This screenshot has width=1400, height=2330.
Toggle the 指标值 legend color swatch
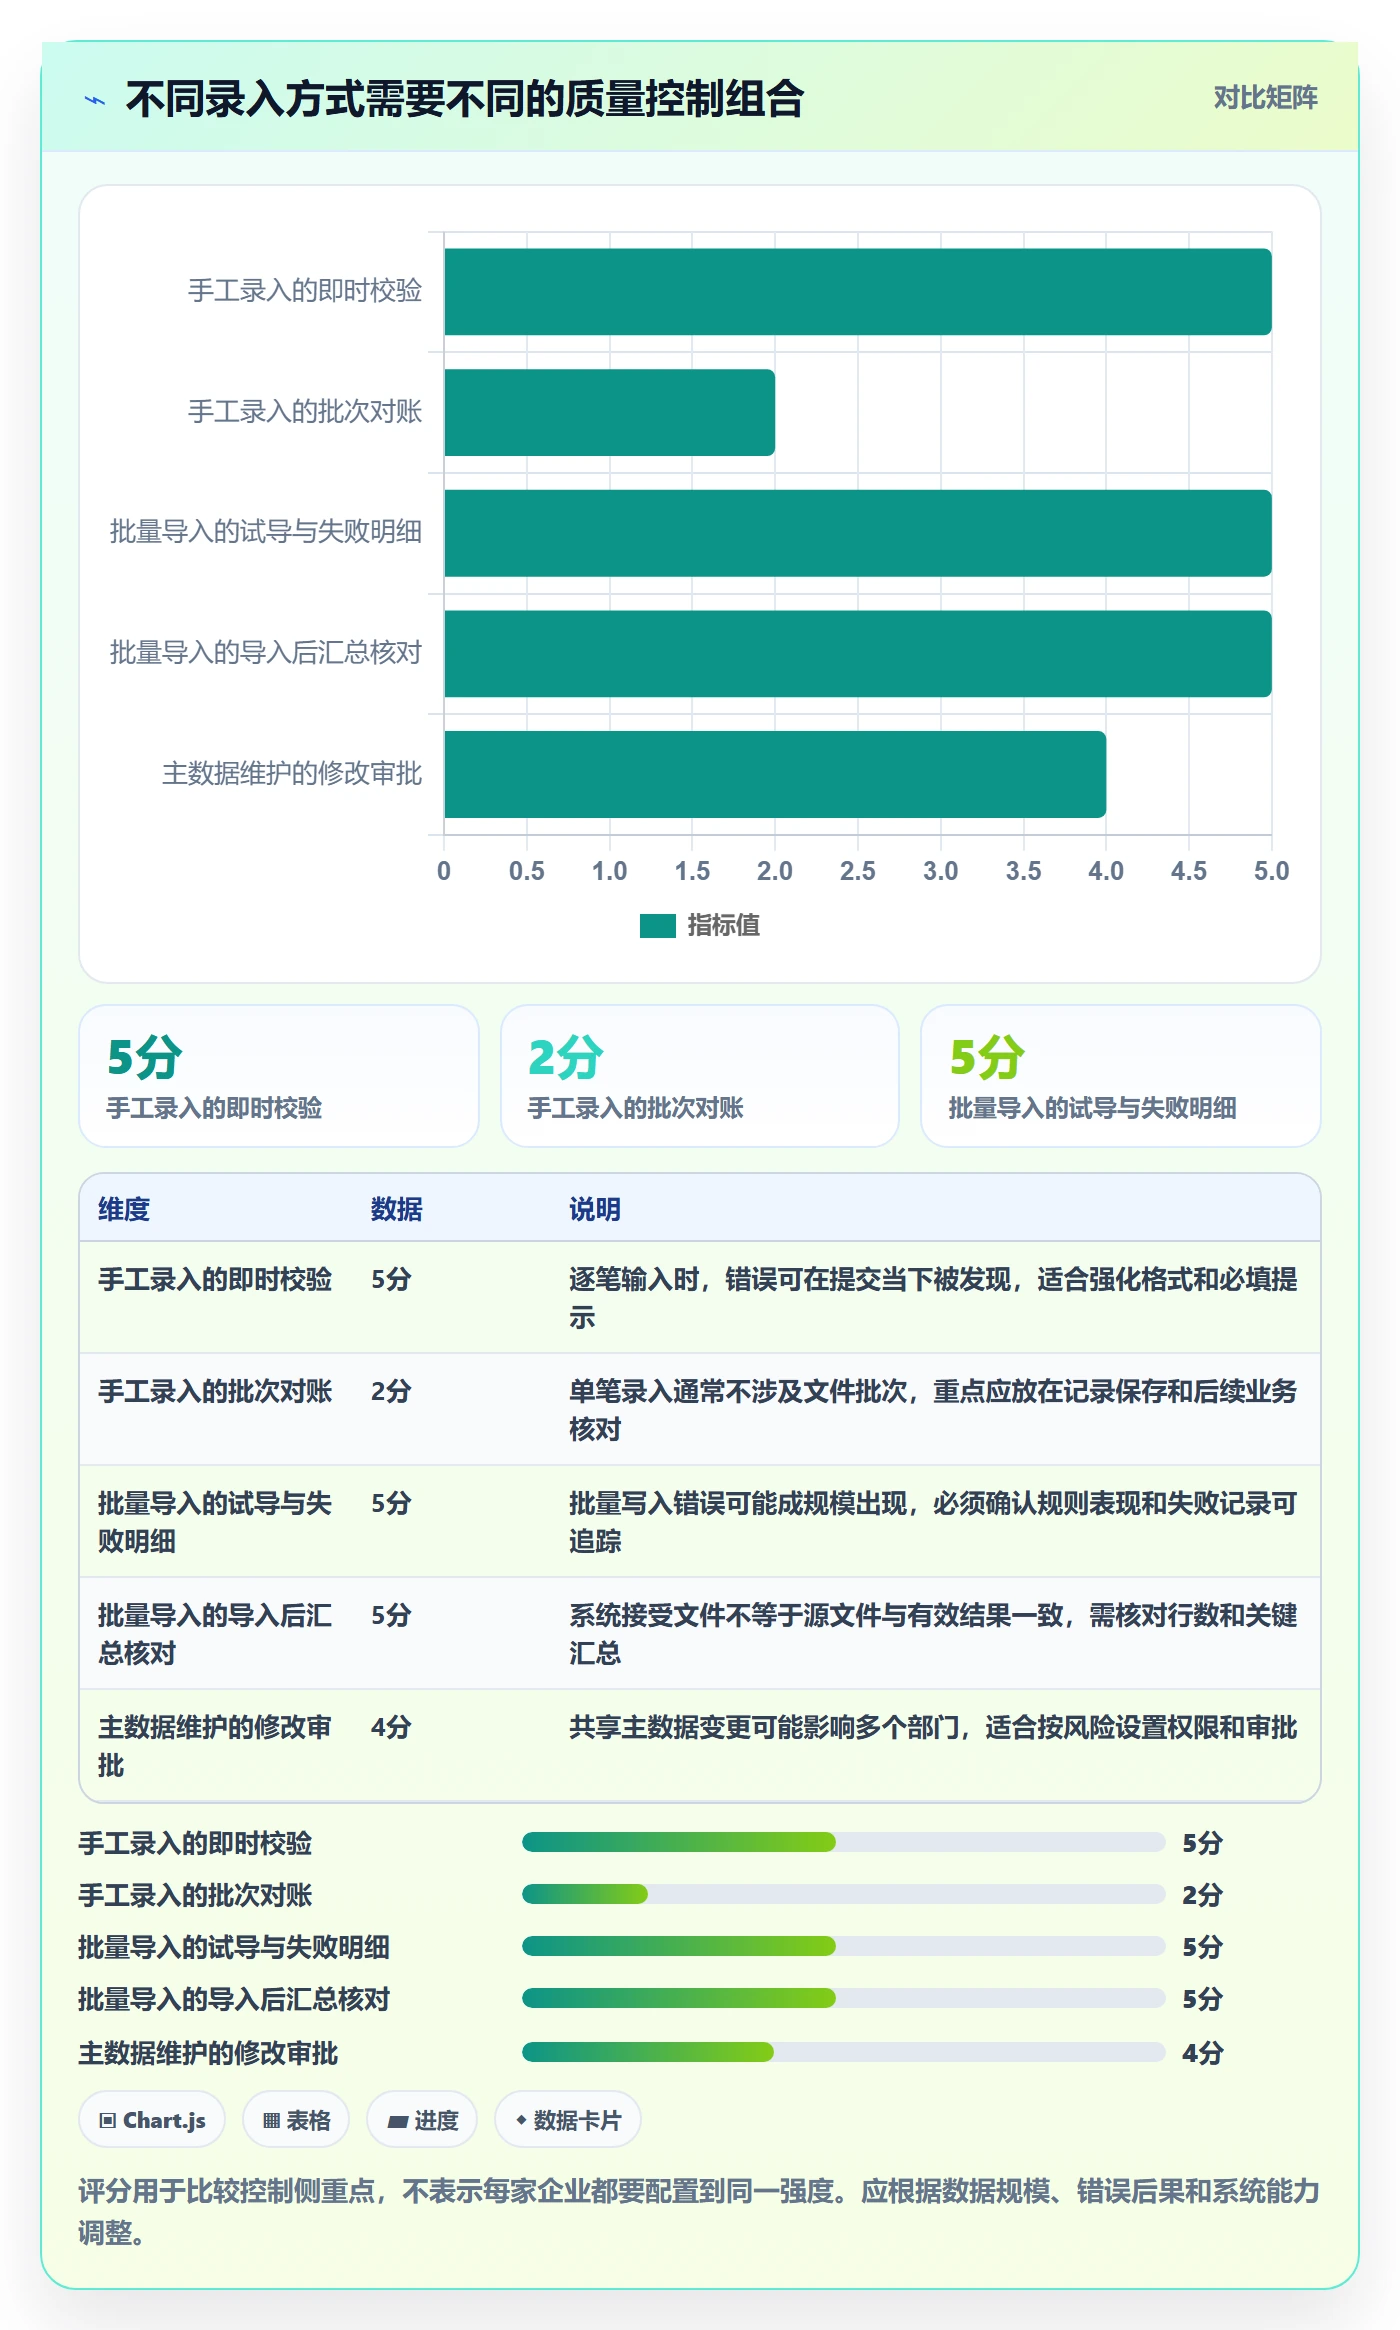[x=657, y=926]
